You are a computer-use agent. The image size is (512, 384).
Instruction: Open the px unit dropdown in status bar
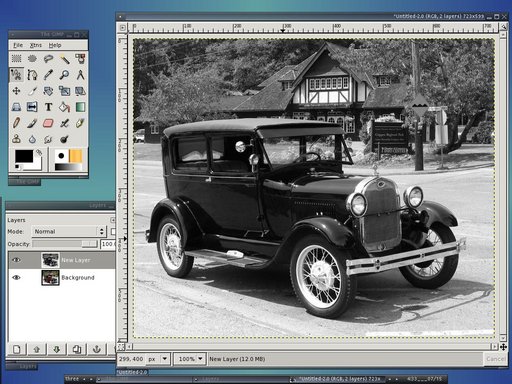[x=158, y=359]
